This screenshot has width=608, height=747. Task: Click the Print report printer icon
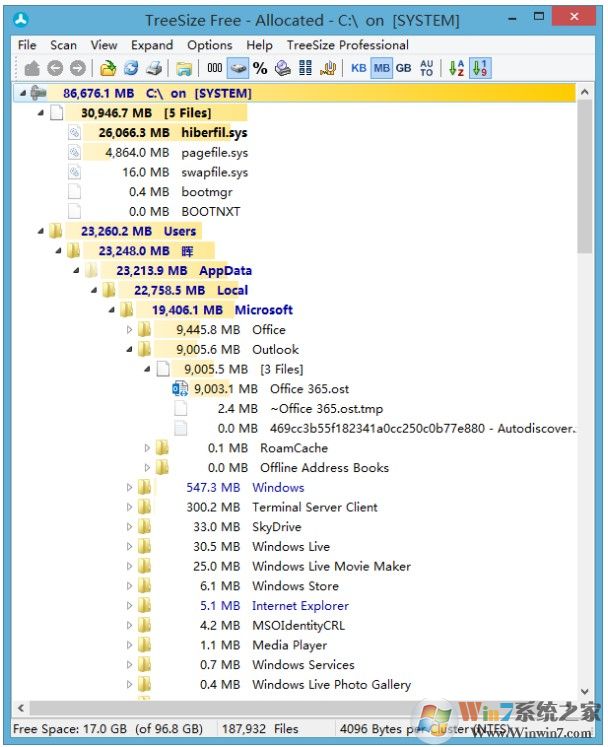[x=153, y=68]
